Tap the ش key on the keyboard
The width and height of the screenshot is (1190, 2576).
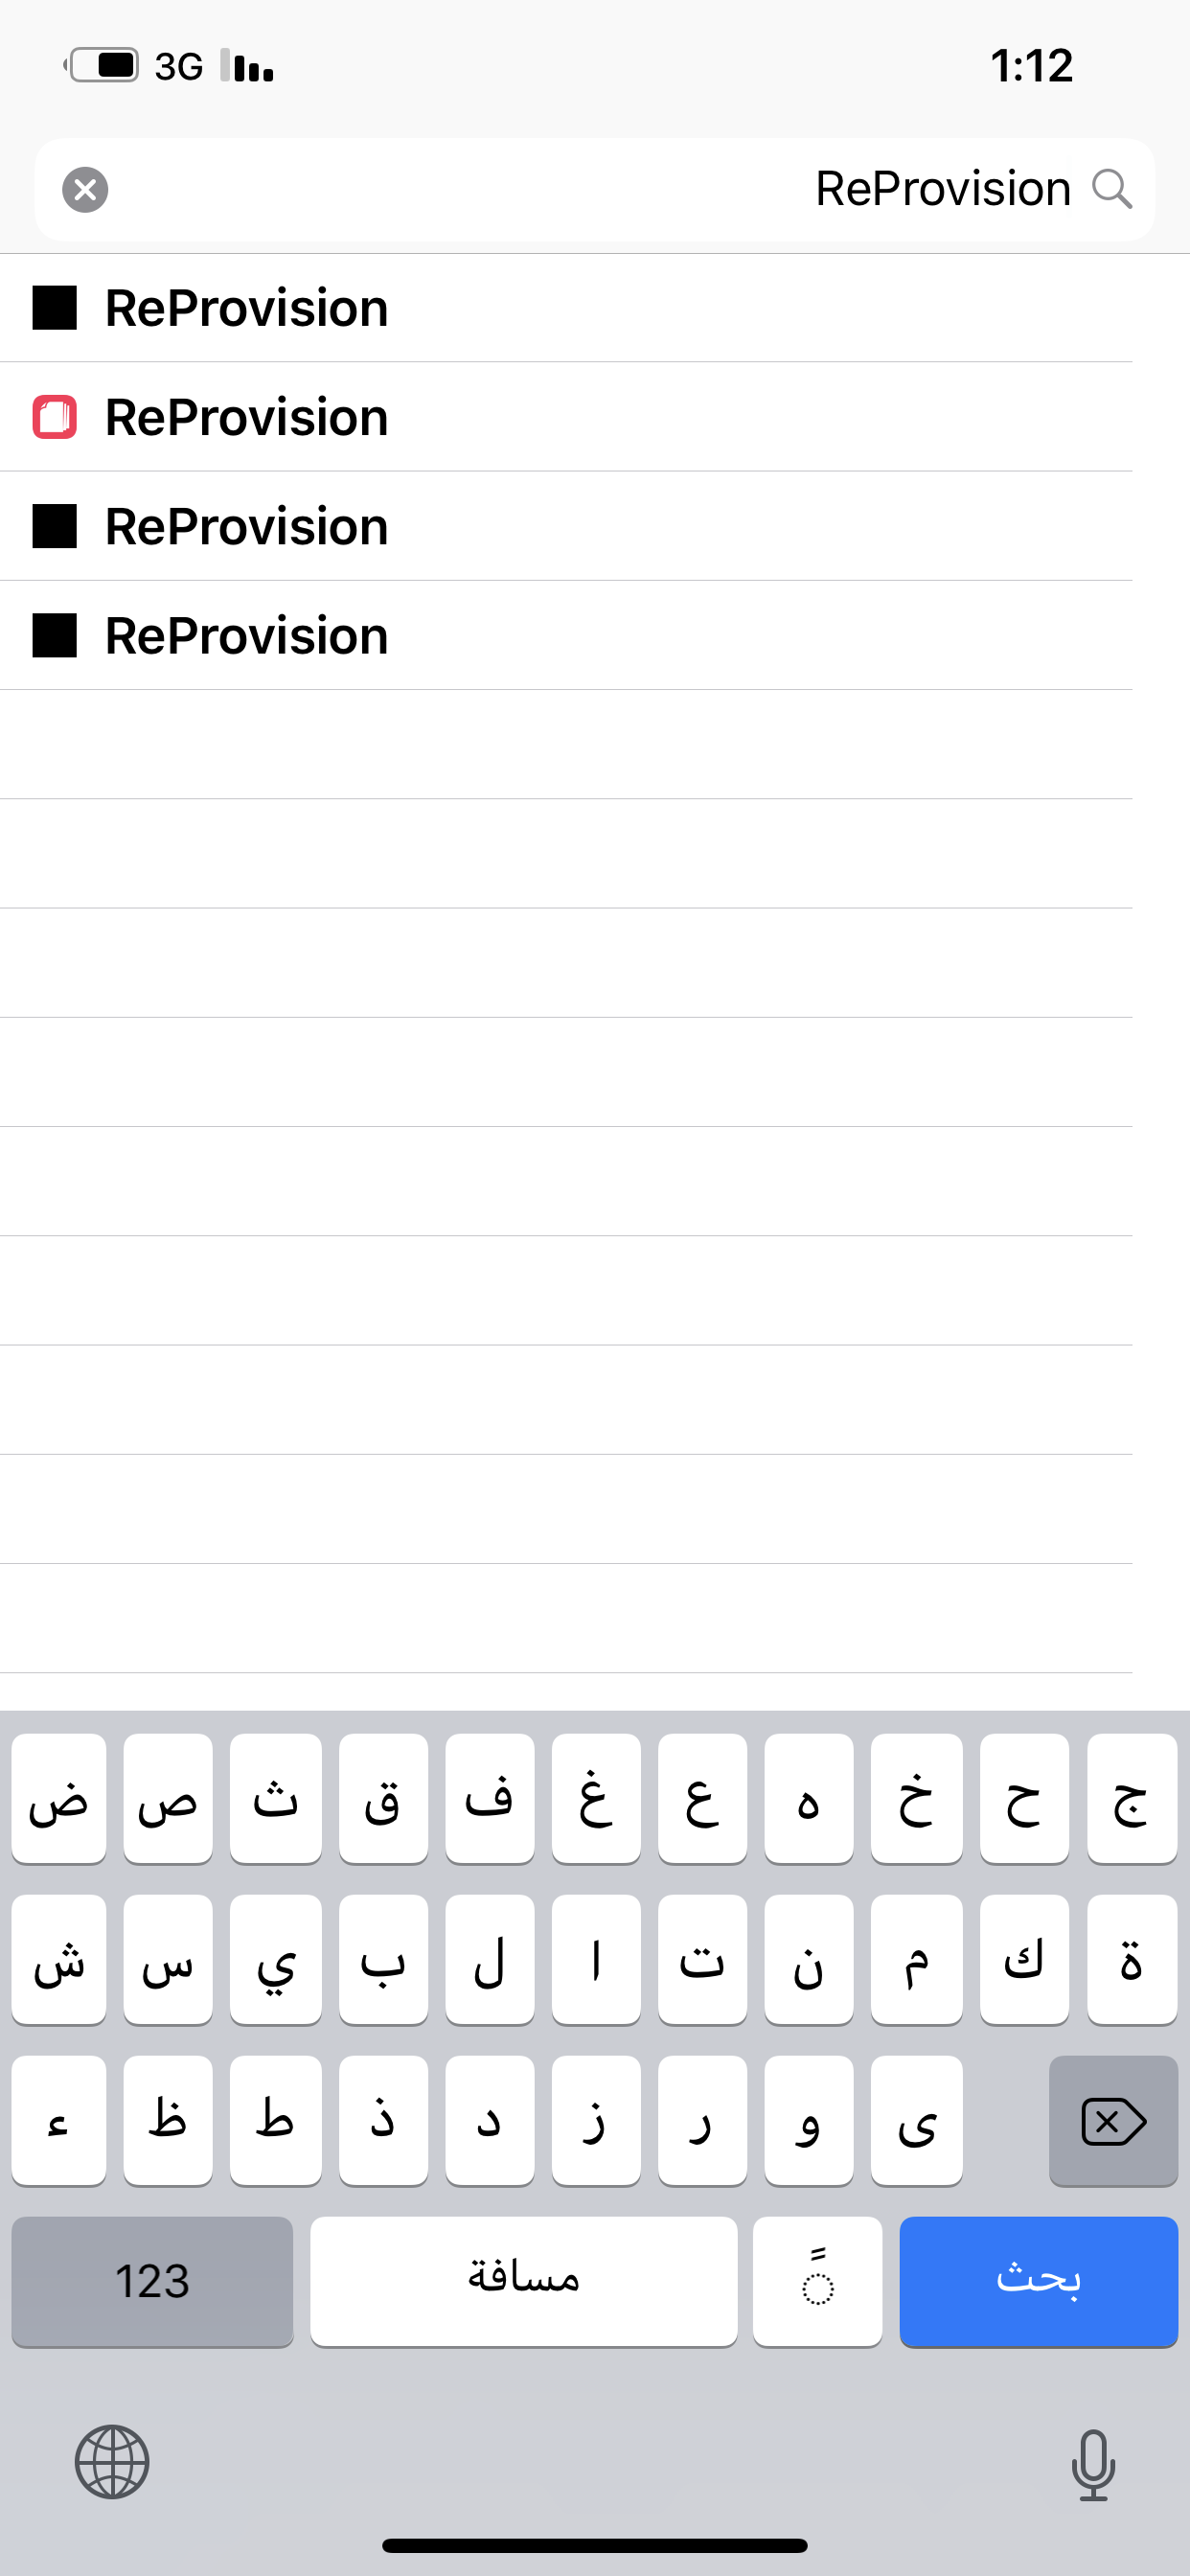click(59, 1959)
